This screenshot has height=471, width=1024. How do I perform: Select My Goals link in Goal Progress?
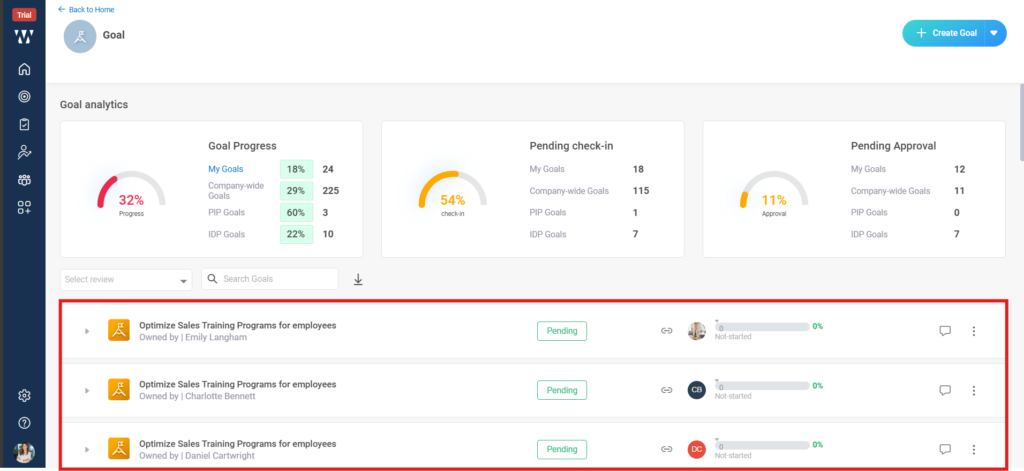pos(226,169)
